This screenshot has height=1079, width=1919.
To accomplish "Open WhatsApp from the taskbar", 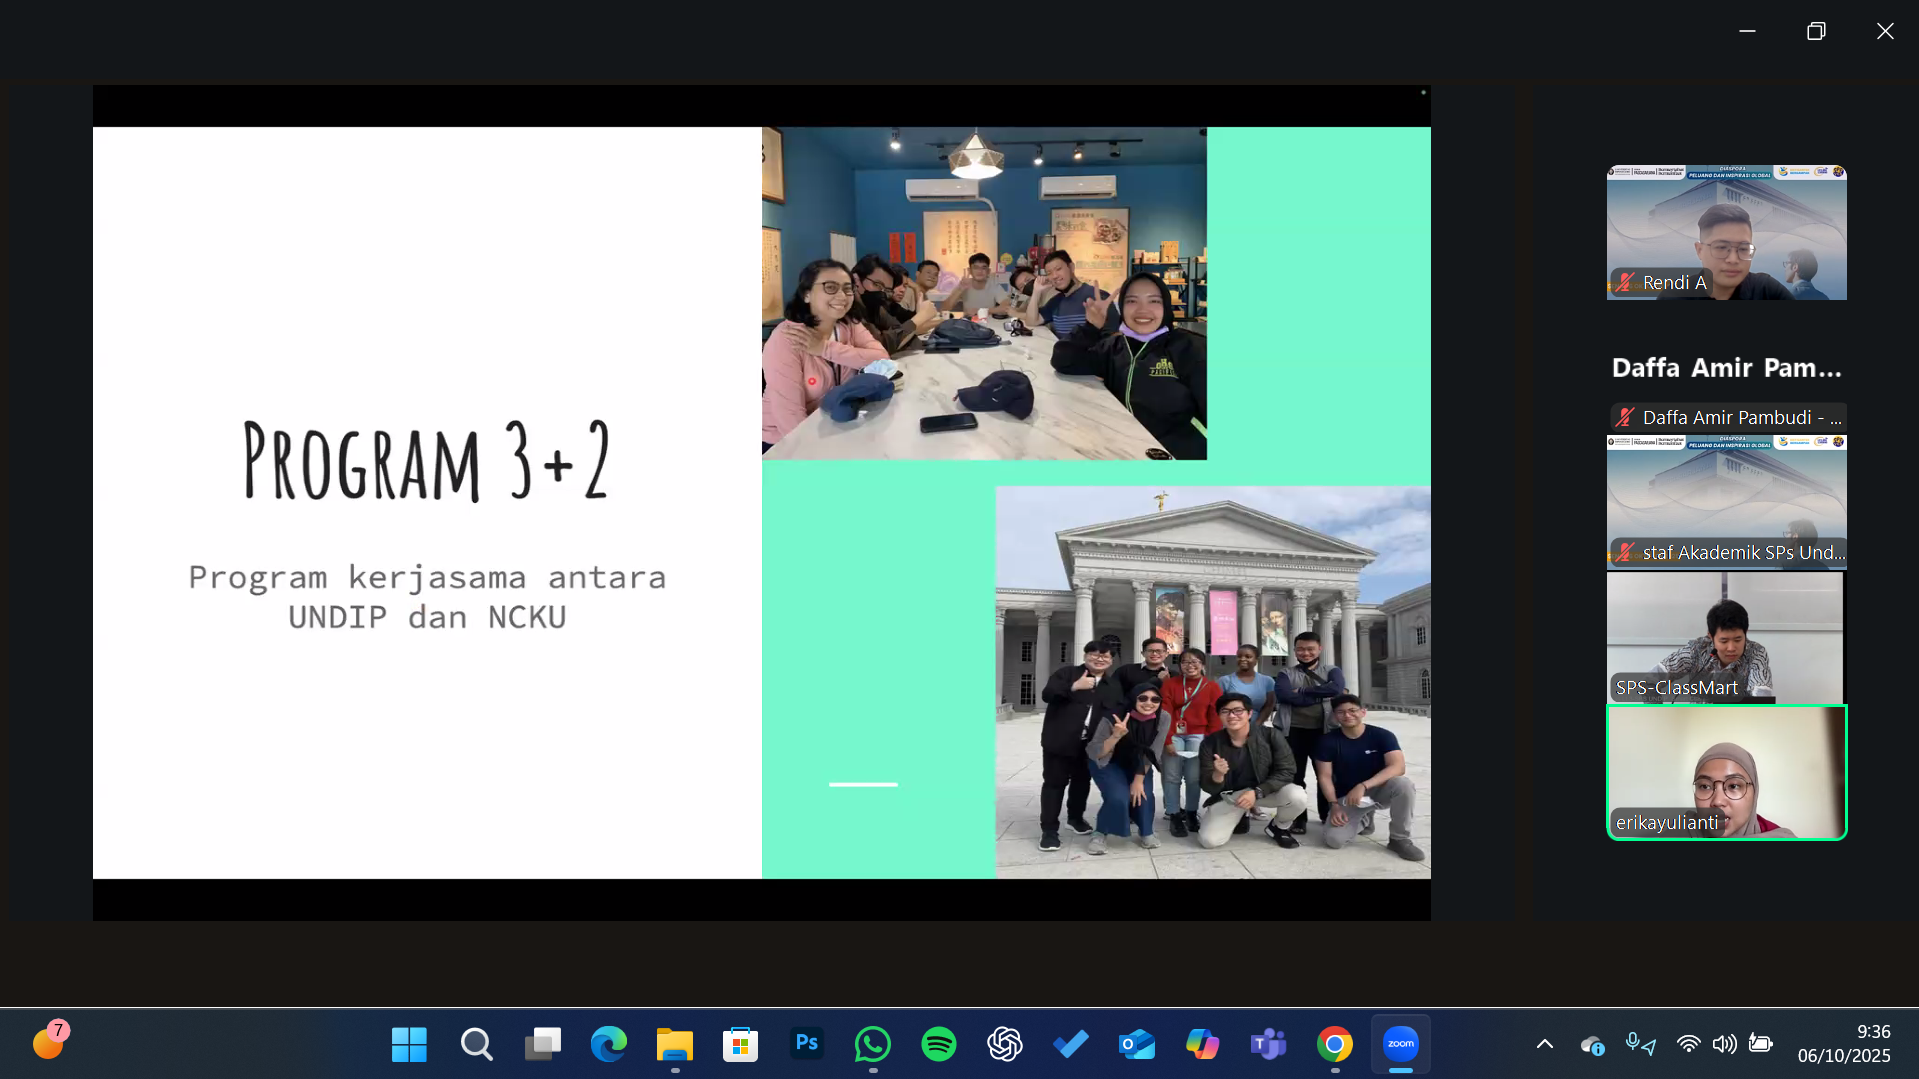I will (x=872, y=1044).
